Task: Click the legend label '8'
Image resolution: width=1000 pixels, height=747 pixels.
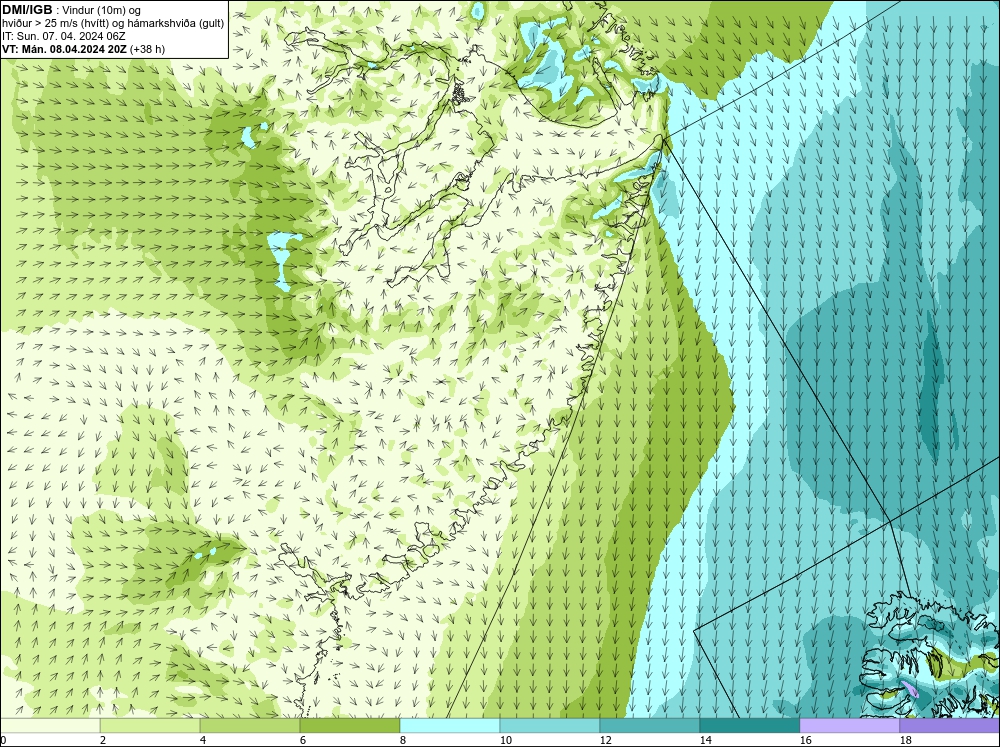Action: (x=403, y=740)
